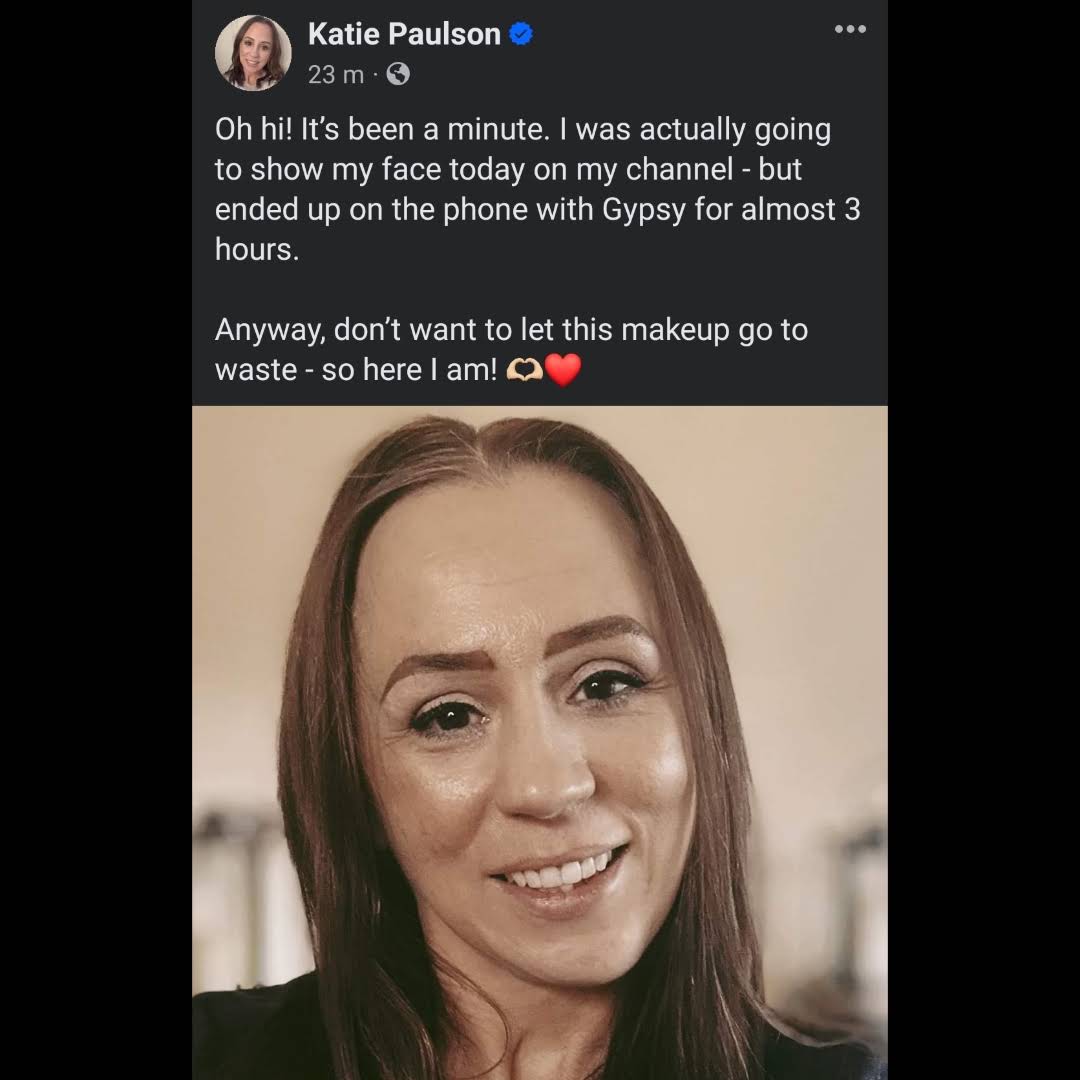The height and width of the screenshot is (1080, 1080).
Task: Click the word minute in first line
Action: coord(499,129)
